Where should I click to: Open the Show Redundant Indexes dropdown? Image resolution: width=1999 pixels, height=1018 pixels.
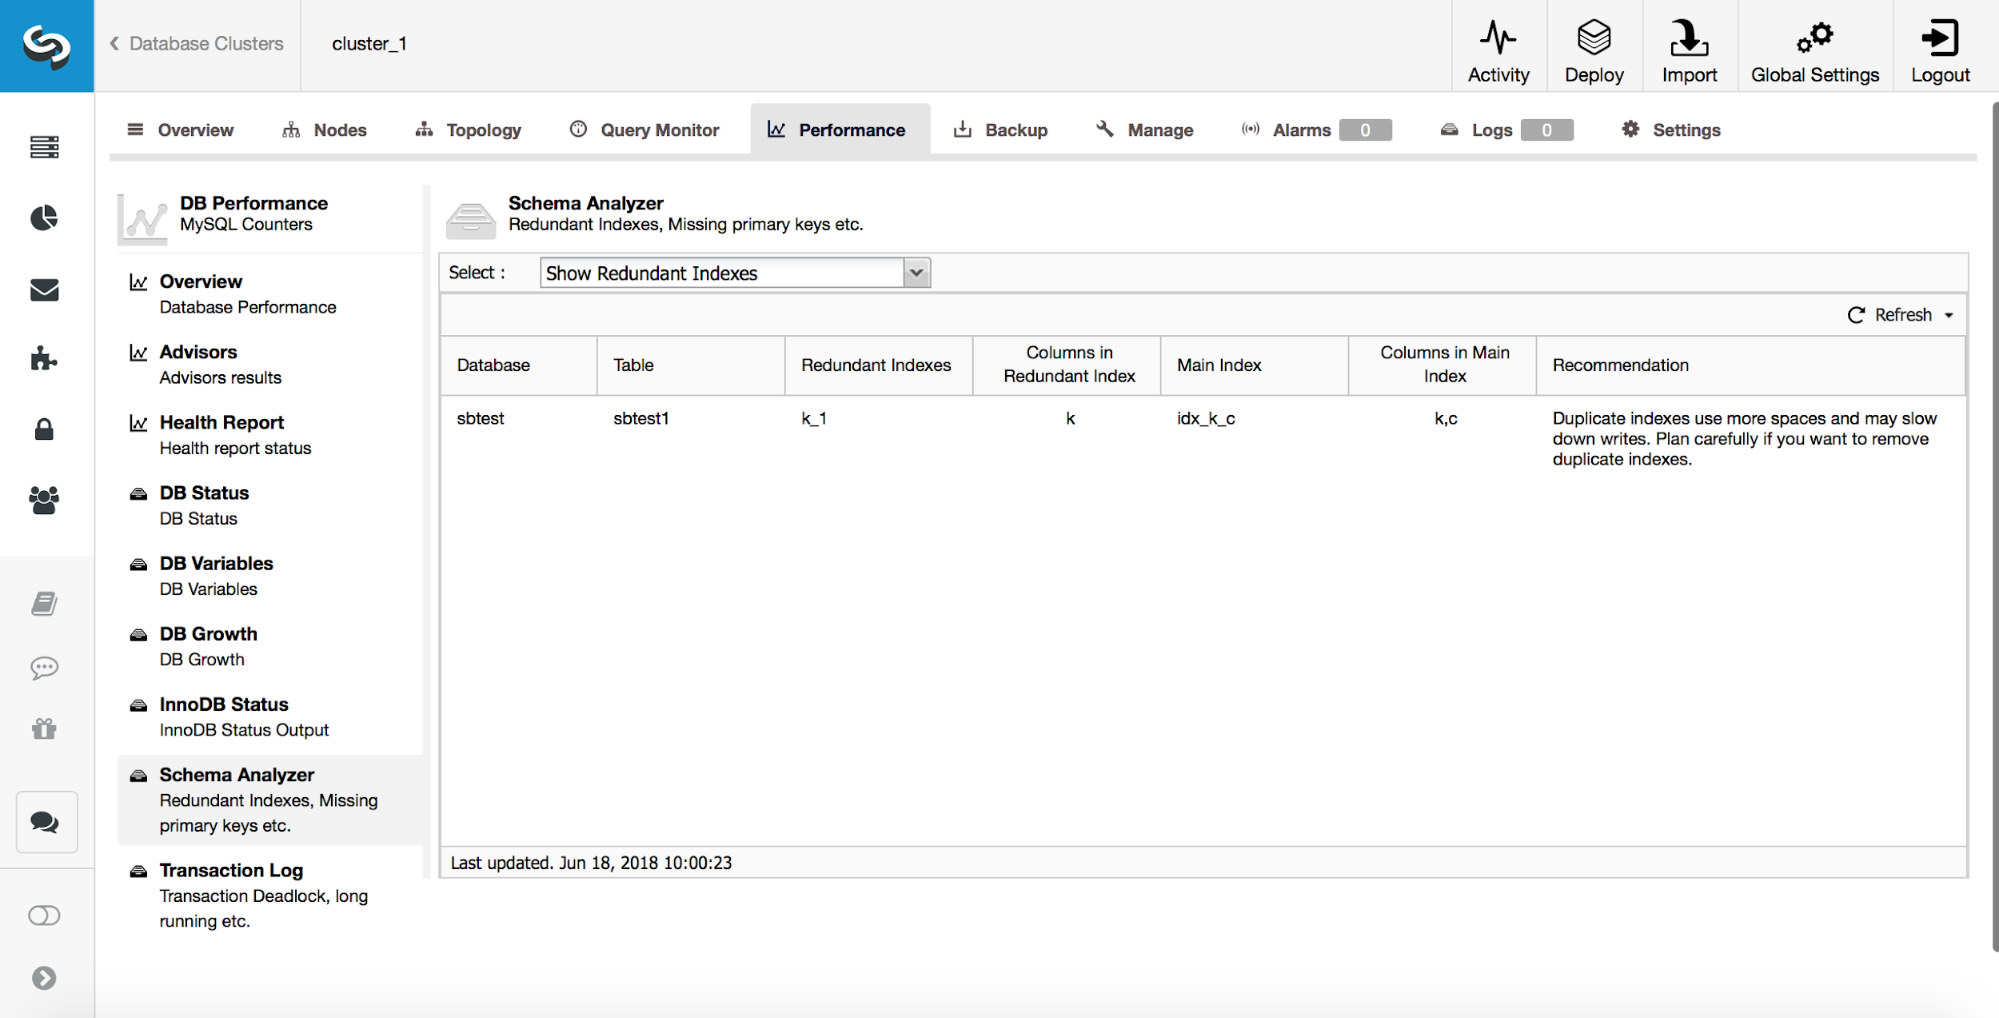point(735,273)
